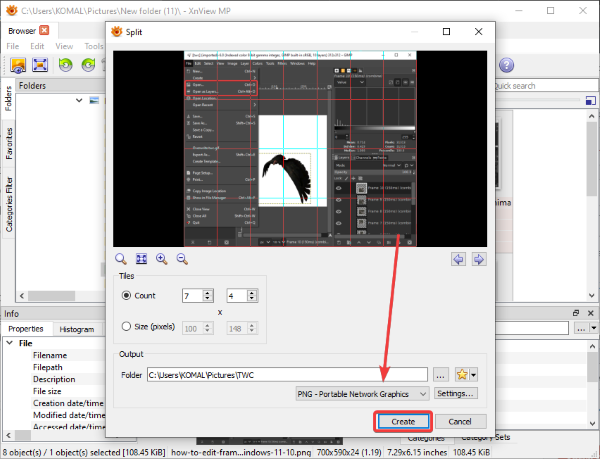Open the PNG output format dropdown

(363, 394)
